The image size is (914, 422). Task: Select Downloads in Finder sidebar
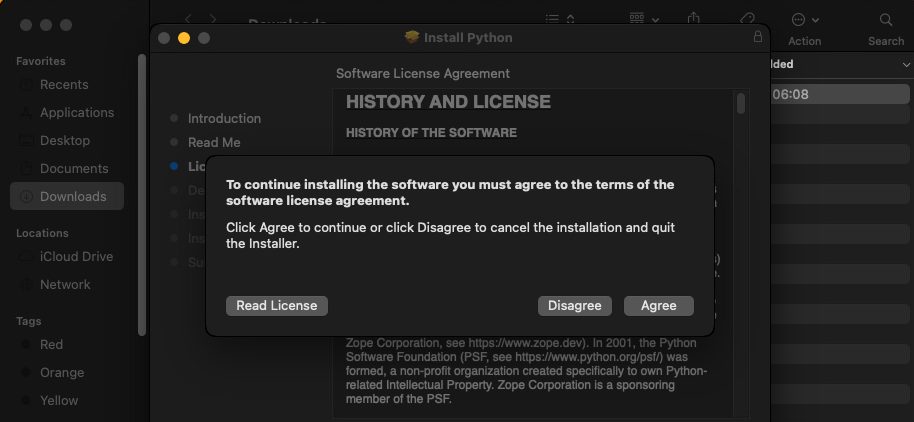coord(67,196)
